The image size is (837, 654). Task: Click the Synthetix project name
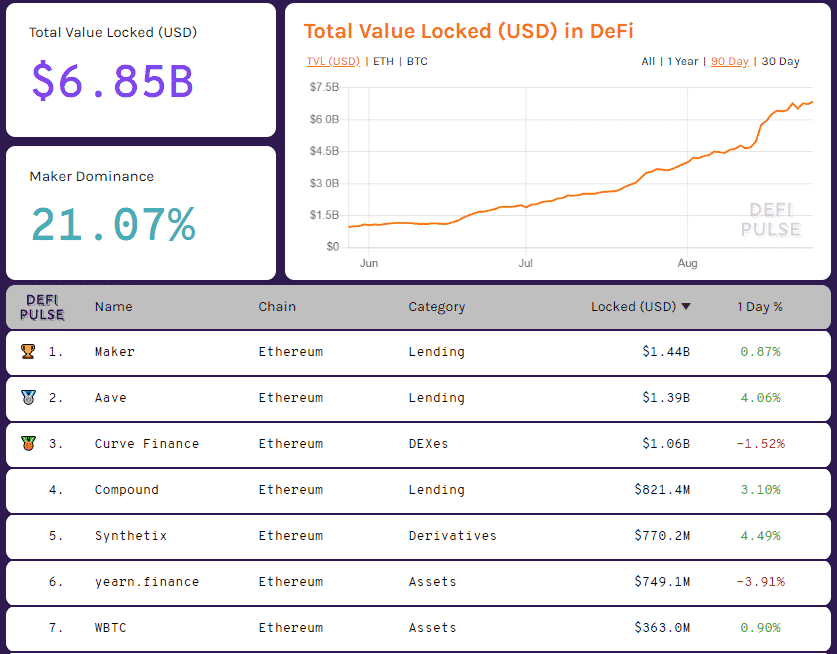pos(131,536)
